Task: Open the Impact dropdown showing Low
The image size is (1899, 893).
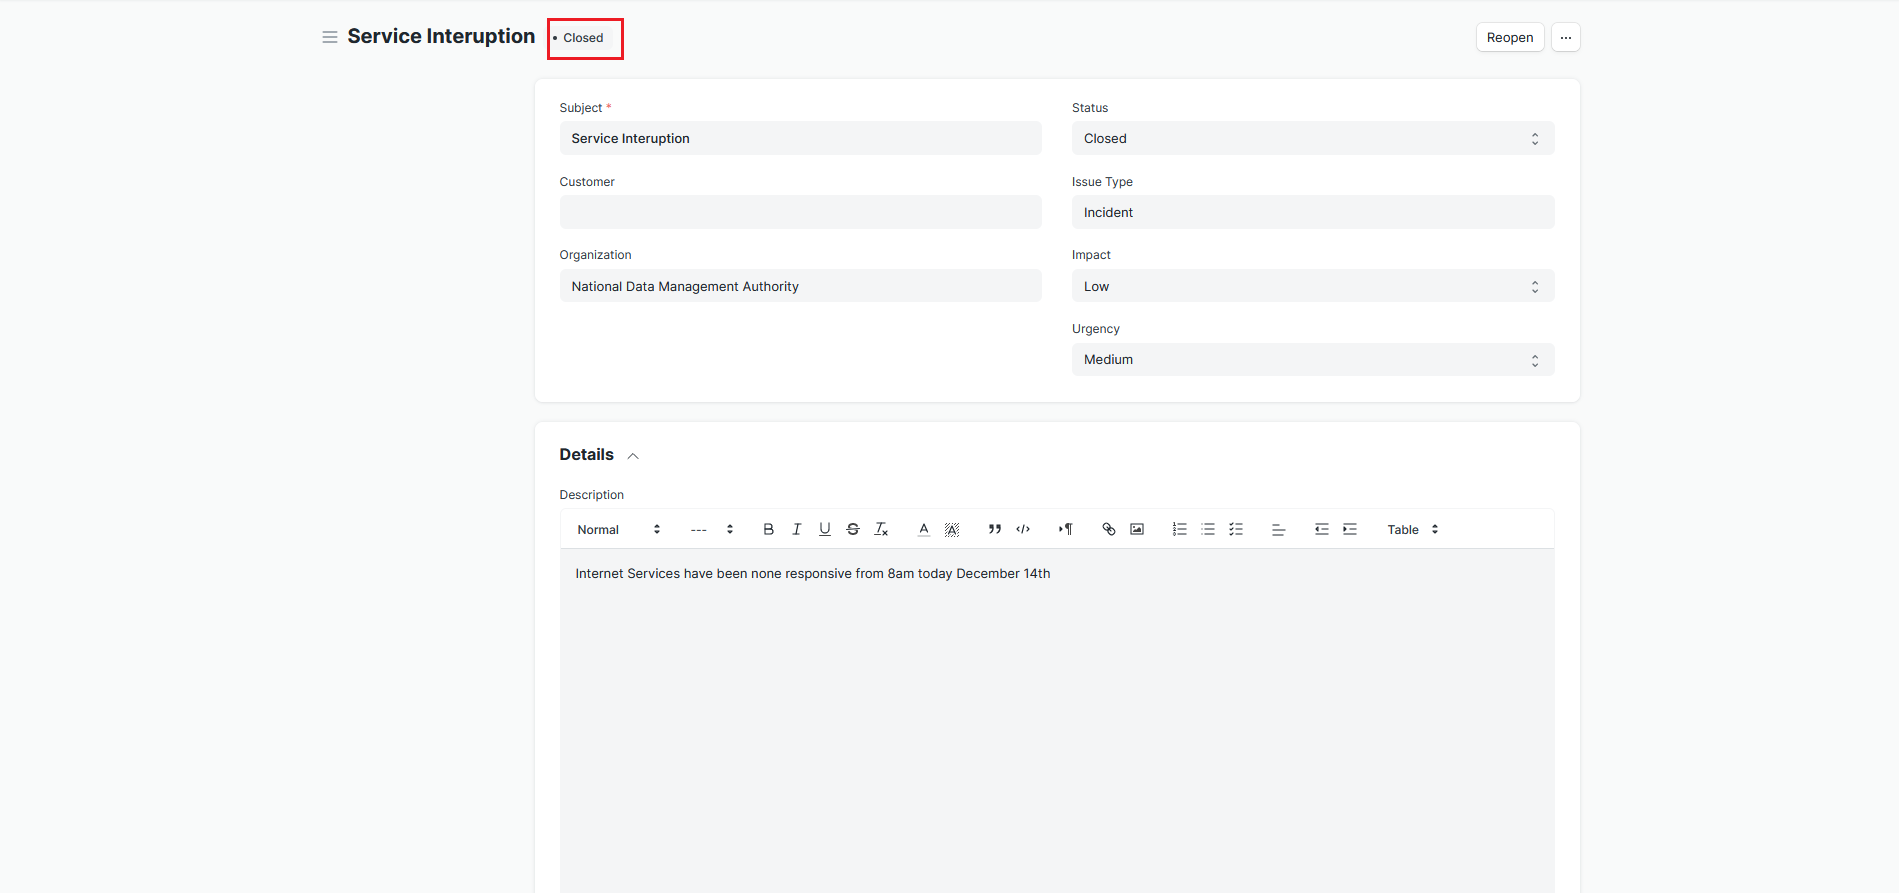Action: [x=1312, y=286]
